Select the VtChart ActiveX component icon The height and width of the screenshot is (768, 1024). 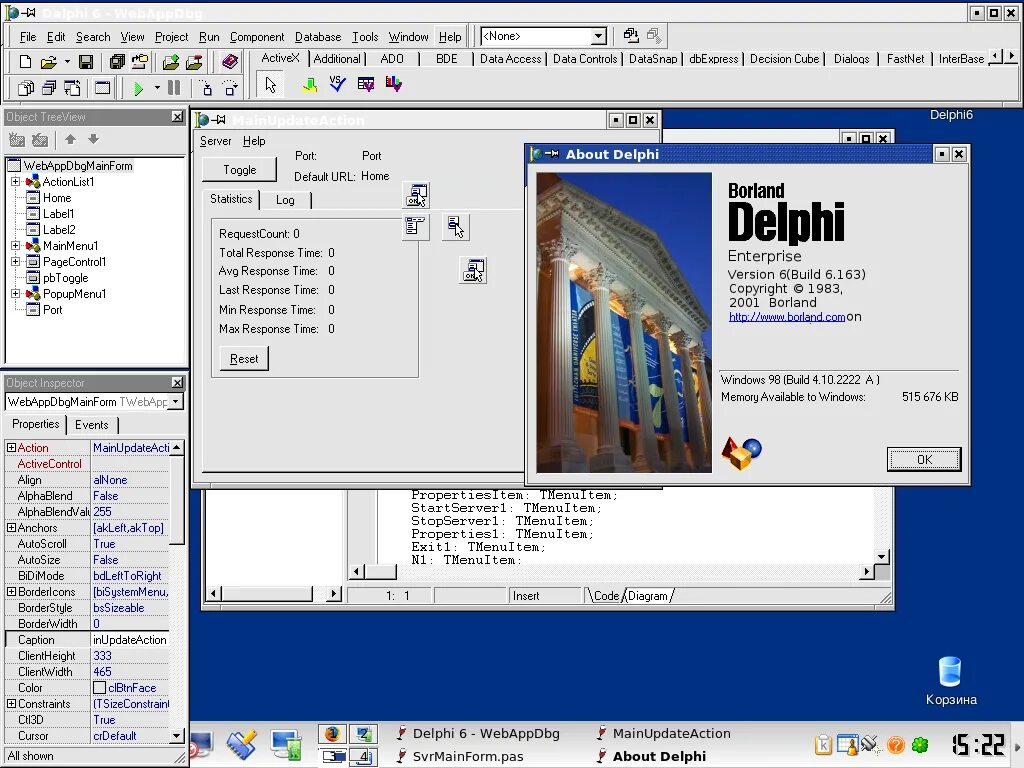394,84
